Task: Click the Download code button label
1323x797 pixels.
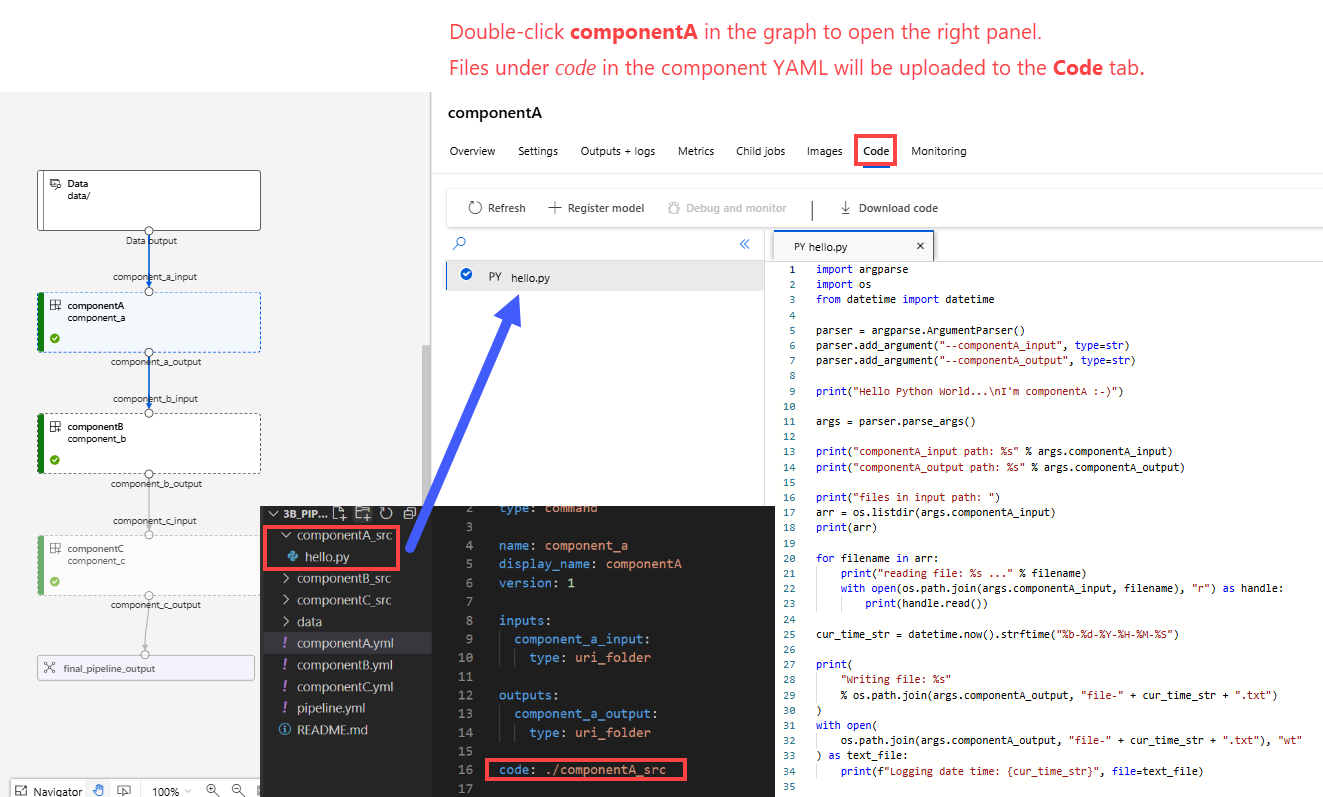Action: [x=898, y=208]
